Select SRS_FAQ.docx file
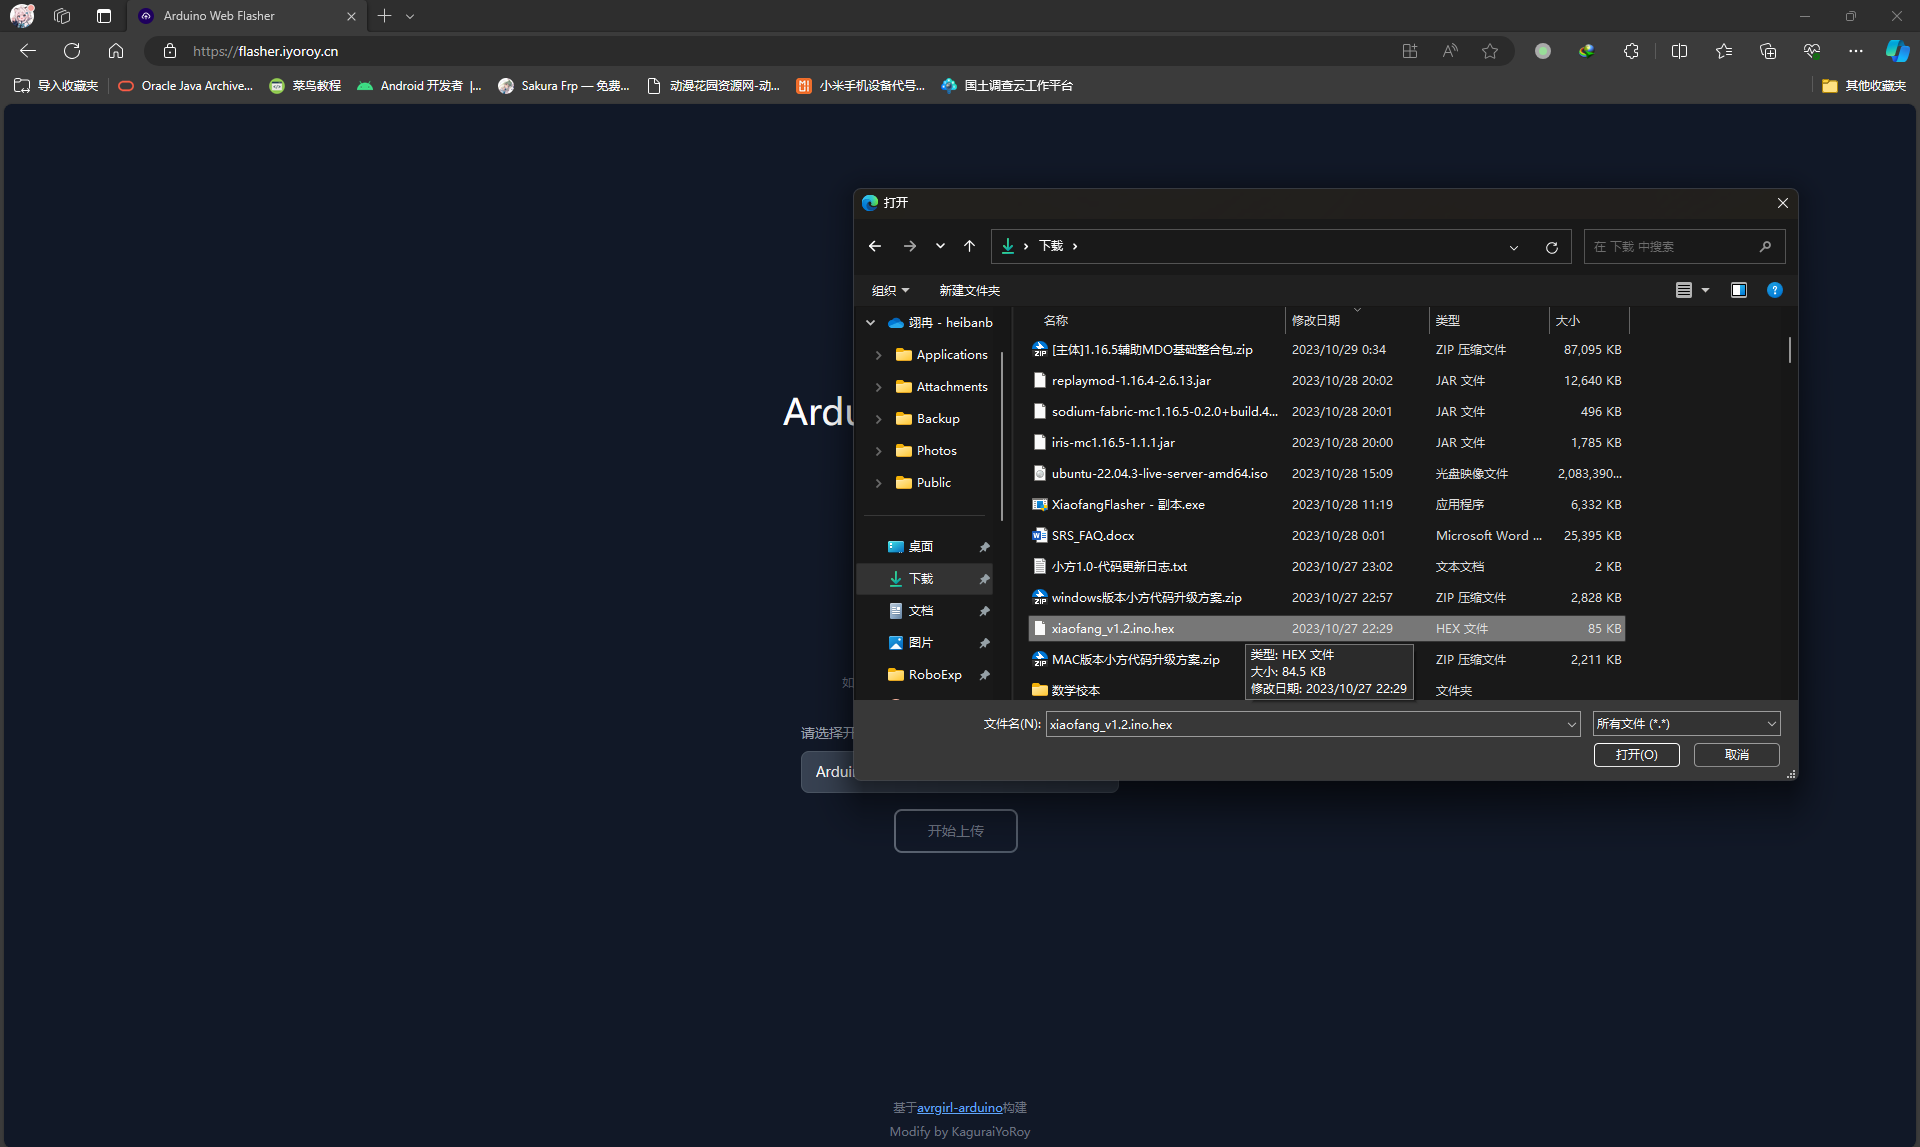The image size is (1920, 1147). (x=1326, y=536)
